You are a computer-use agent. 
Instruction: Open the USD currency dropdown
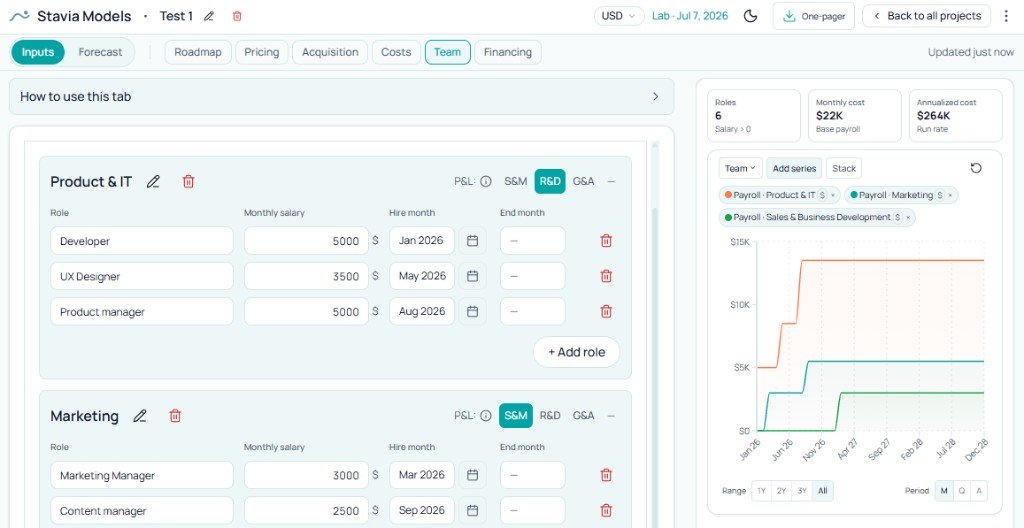[x=619, y=16]
